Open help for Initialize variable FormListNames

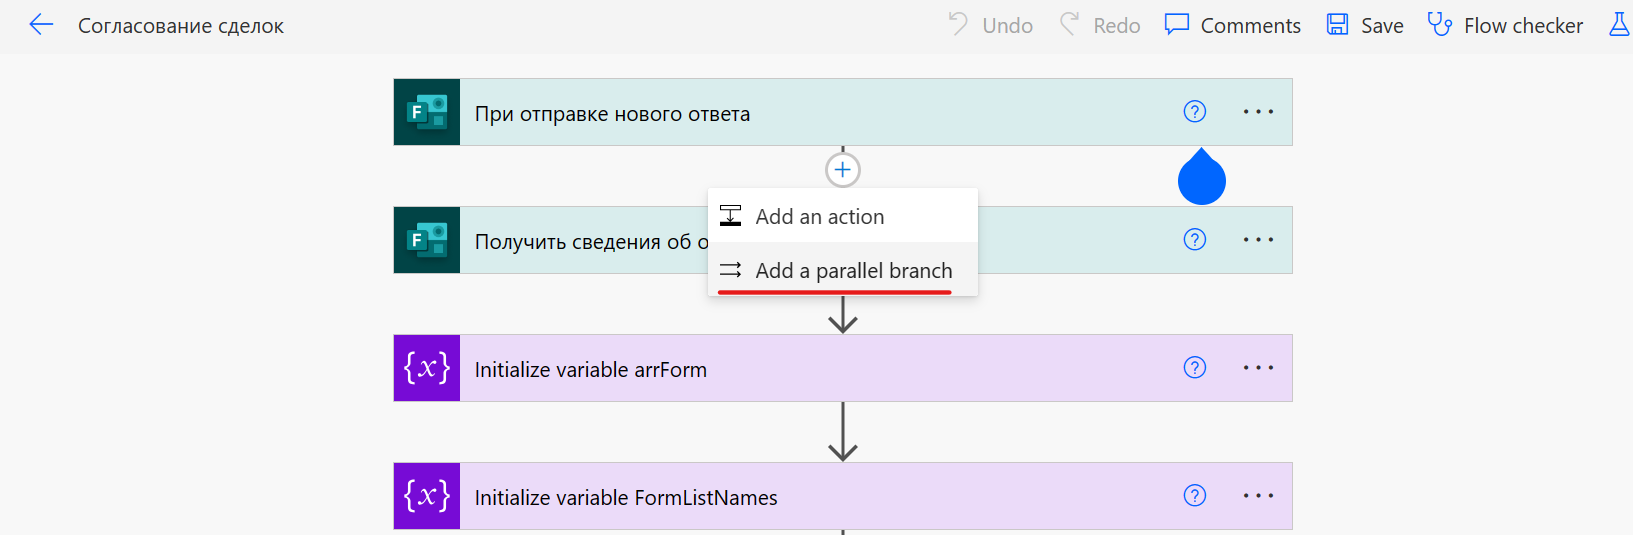(1194, 496)
